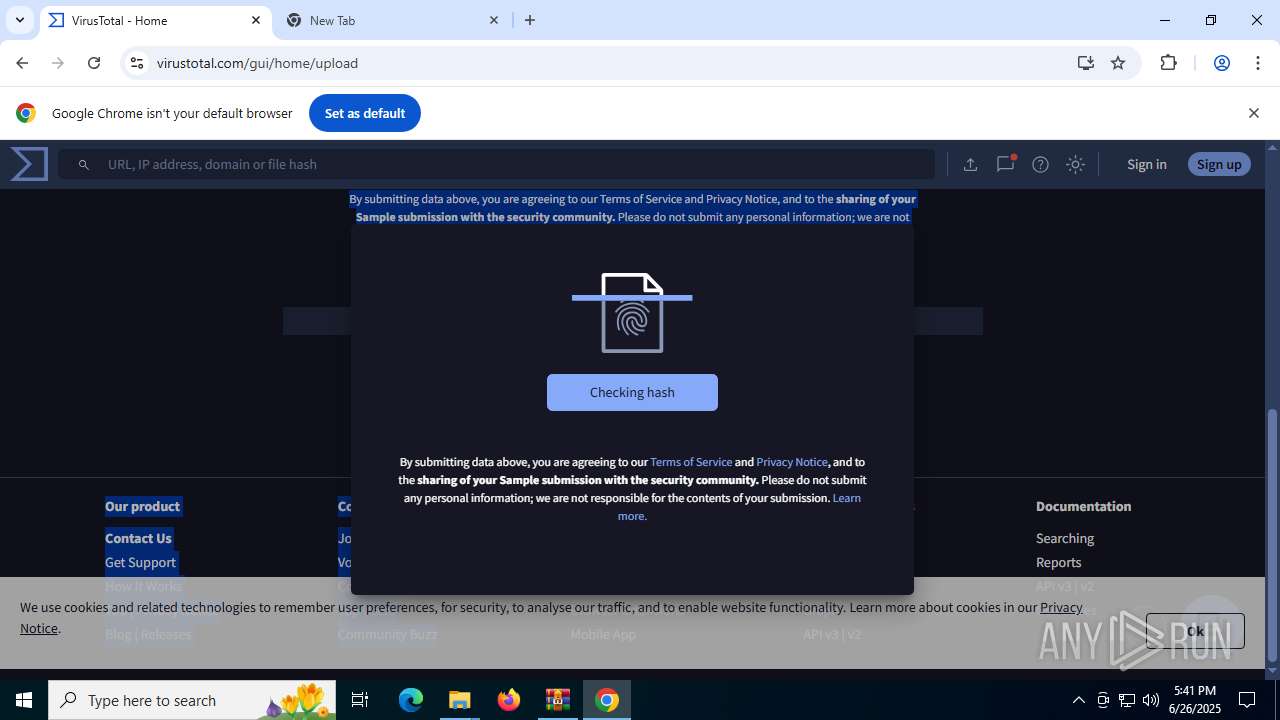The width and height of the screenshot is (1280, 720).
Task: Focus the URL, IP address, domain search field
Action: click(x=496, y=164)
